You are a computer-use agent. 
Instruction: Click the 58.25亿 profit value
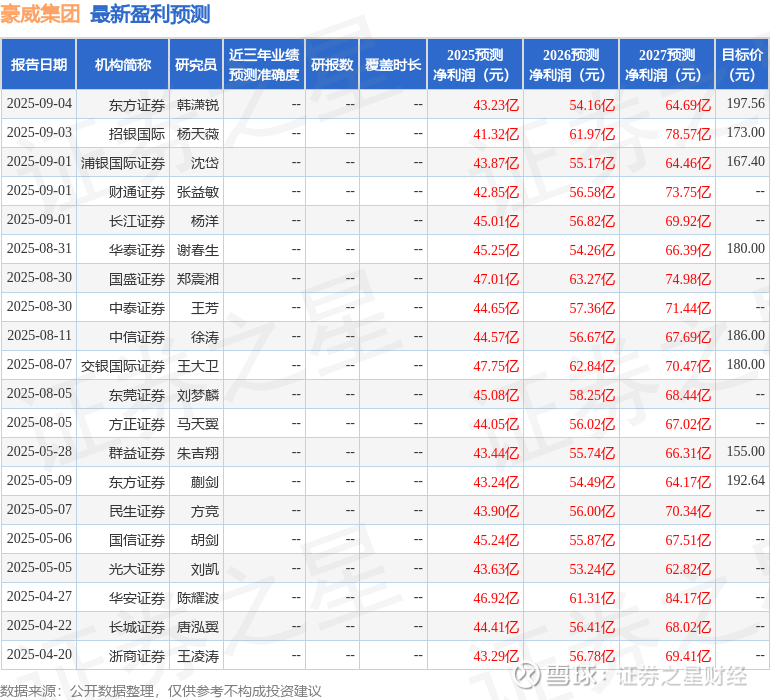point(592,394)
